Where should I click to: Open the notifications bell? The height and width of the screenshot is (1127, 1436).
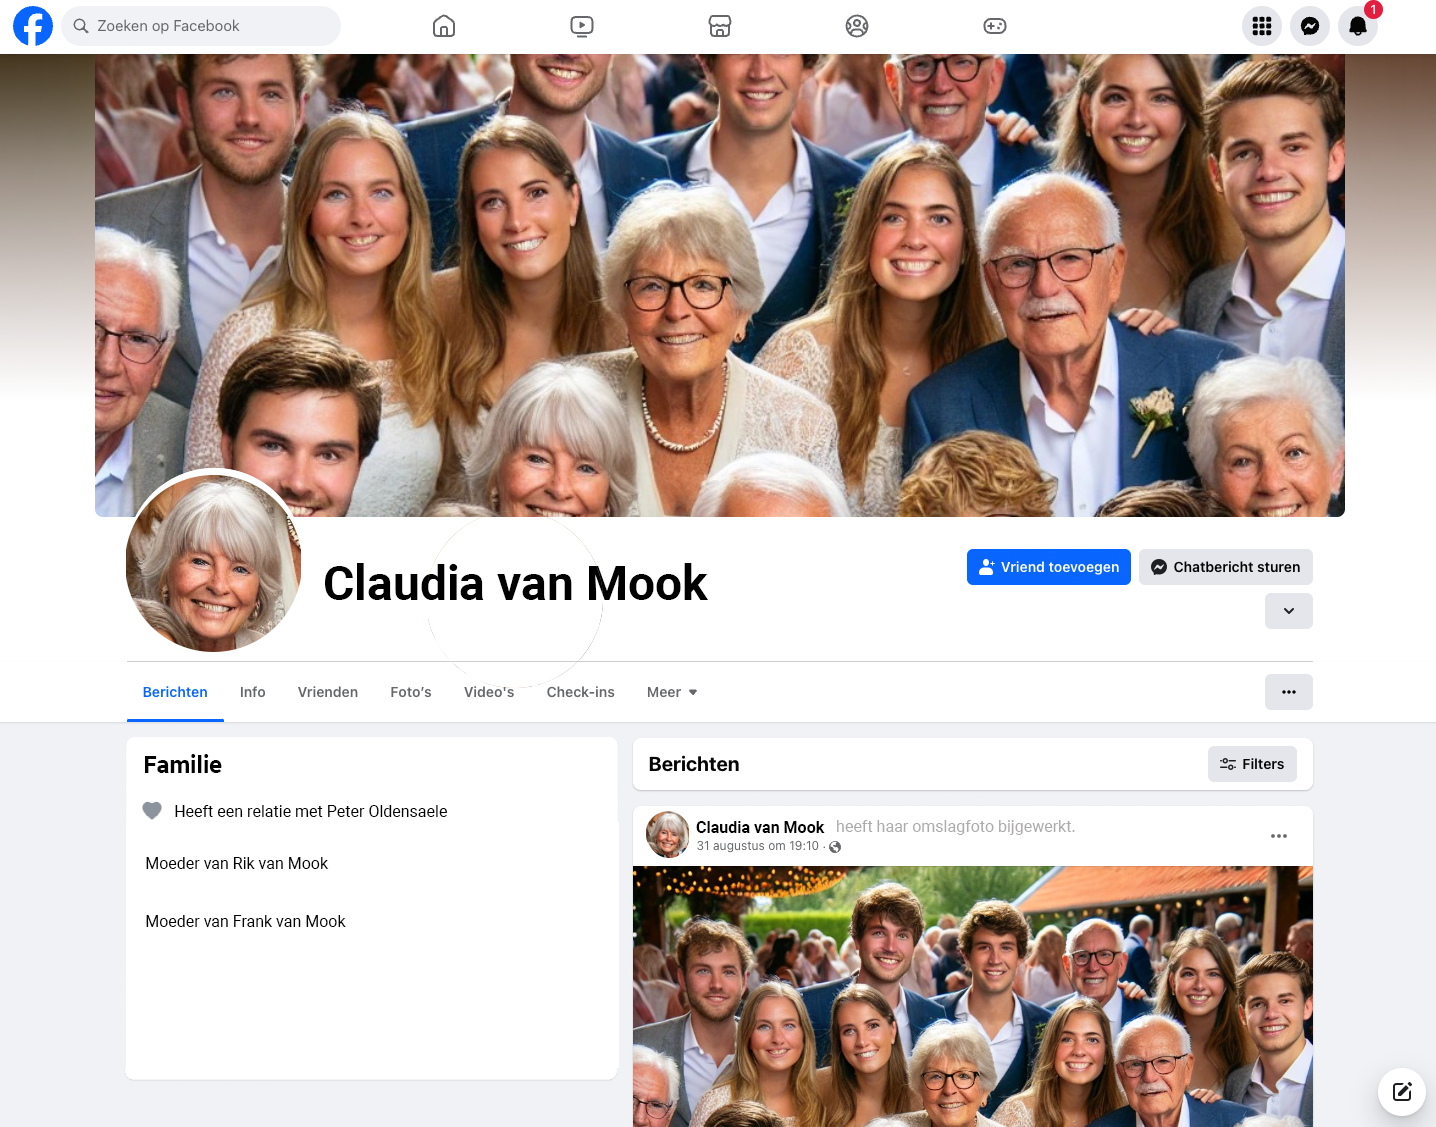[1358, 26]
